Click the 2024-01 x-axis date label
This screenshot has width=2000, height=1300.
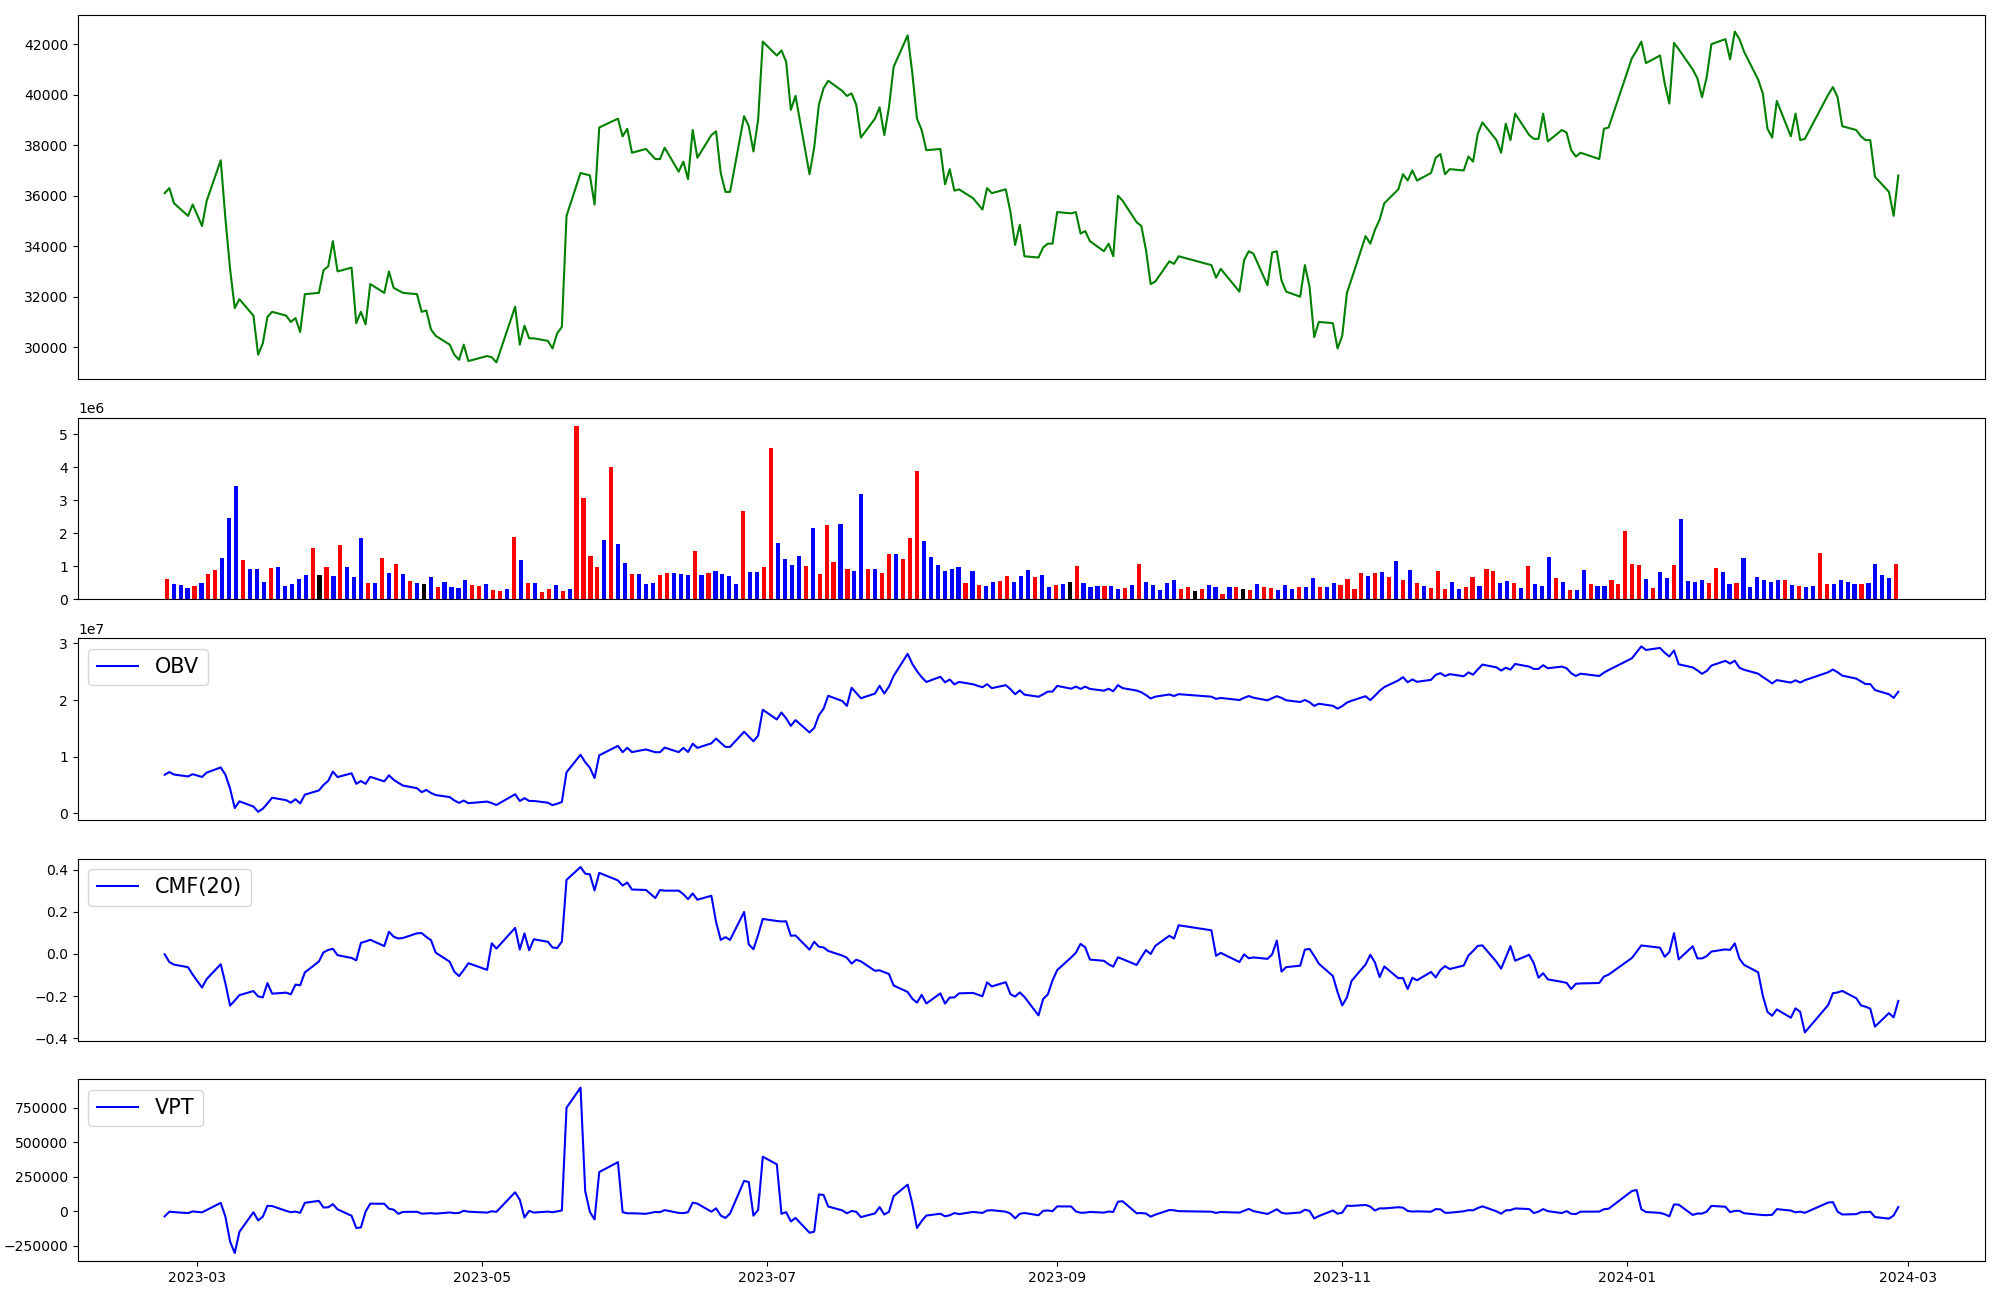(x=1627, y=1277)
